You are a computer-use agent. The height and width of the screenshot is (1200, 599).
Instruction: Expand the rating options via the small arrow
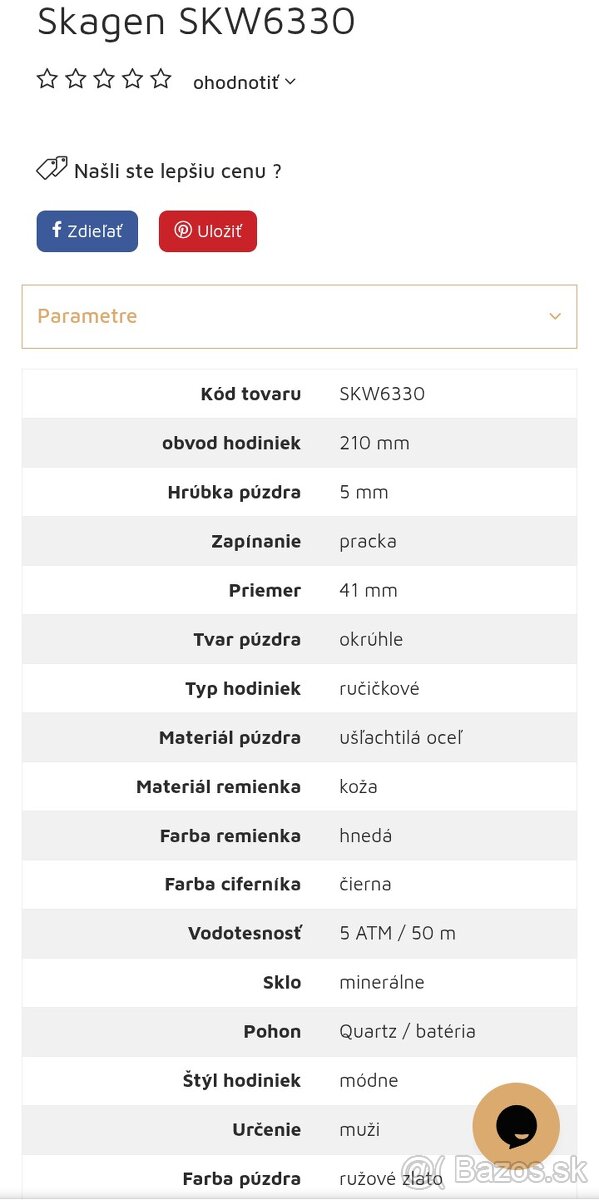click(288, 82)
